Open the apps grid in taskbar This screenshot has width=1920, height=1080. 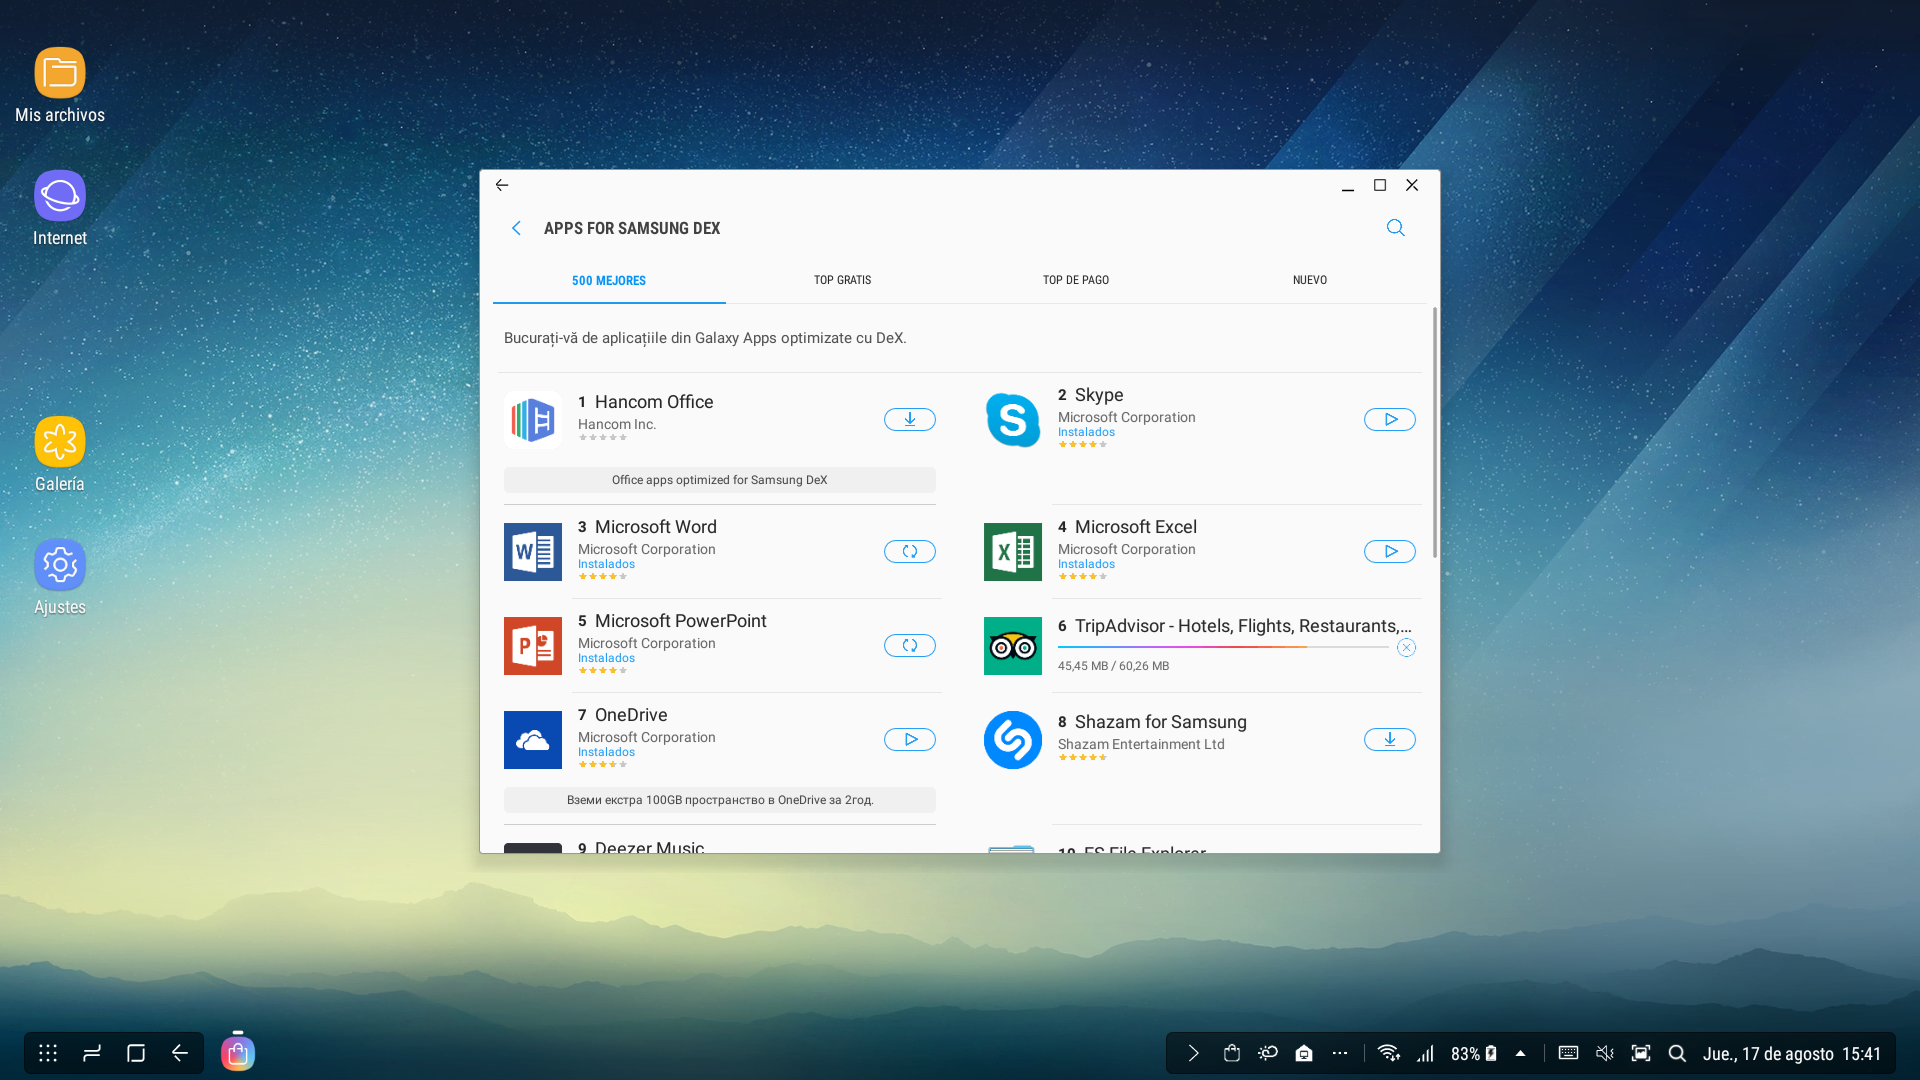(48, 1053)
